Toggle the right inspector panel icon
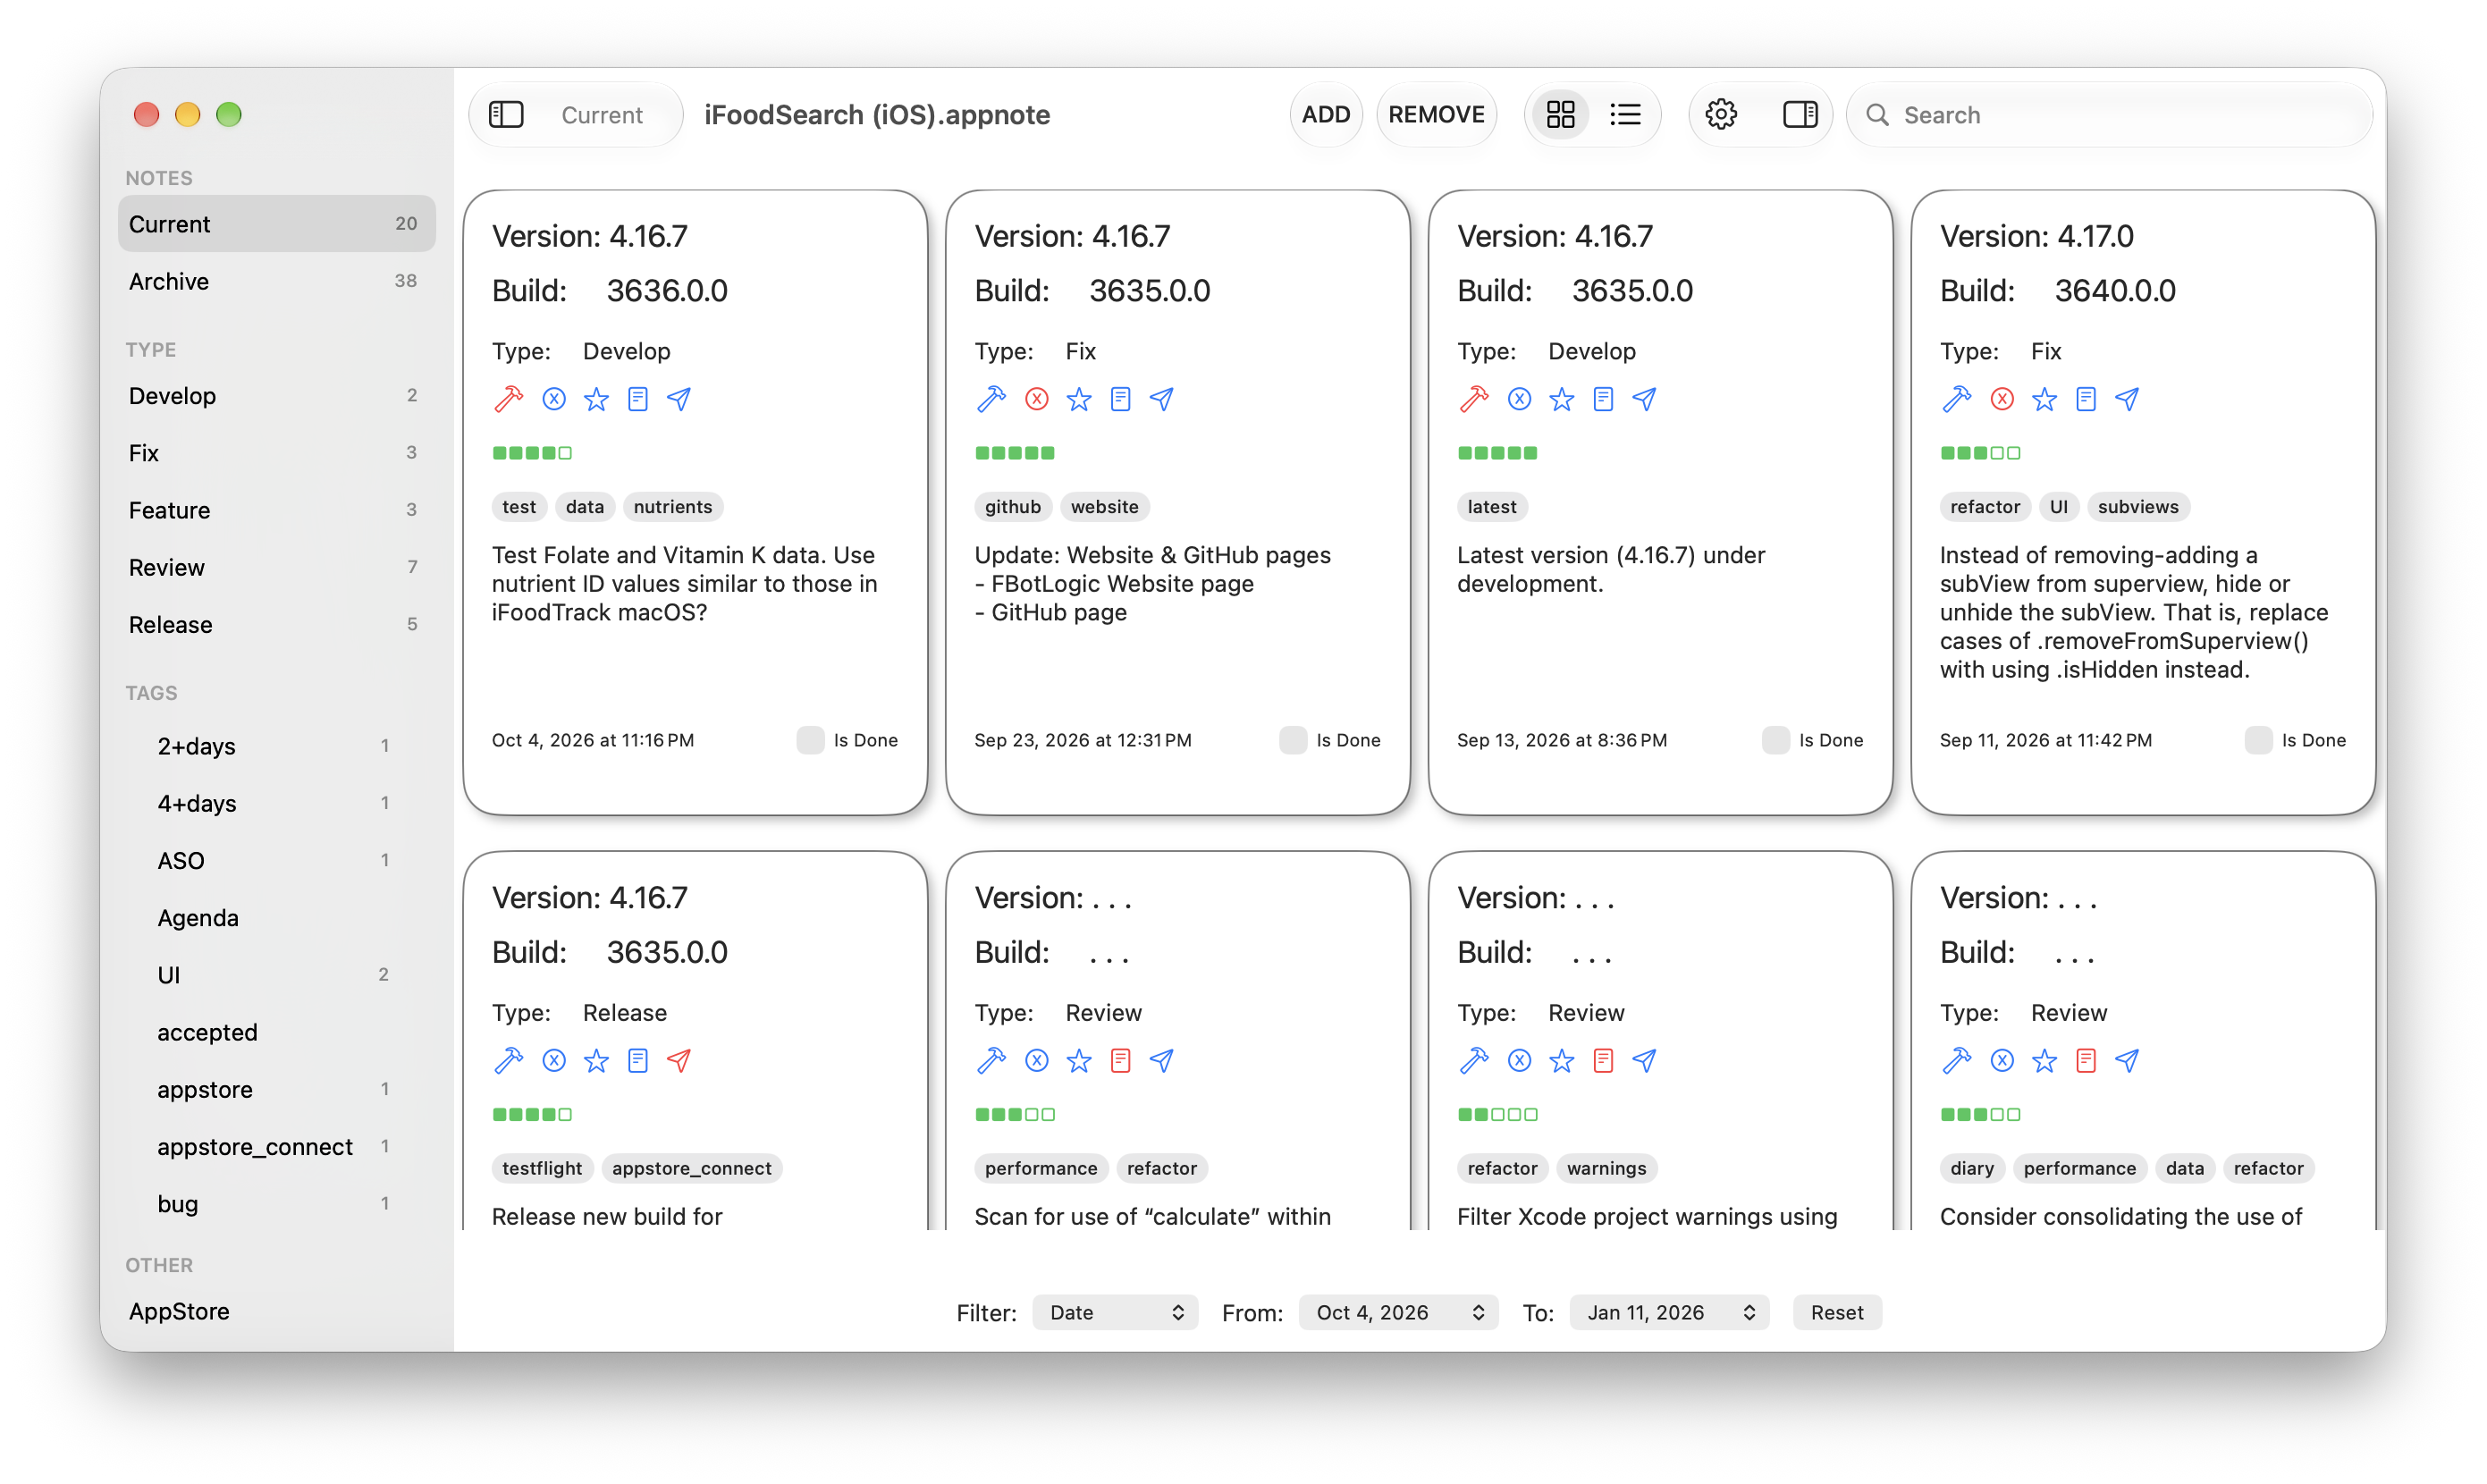This screenshot has width=2487, height=1484. [x=1800, y=115]
